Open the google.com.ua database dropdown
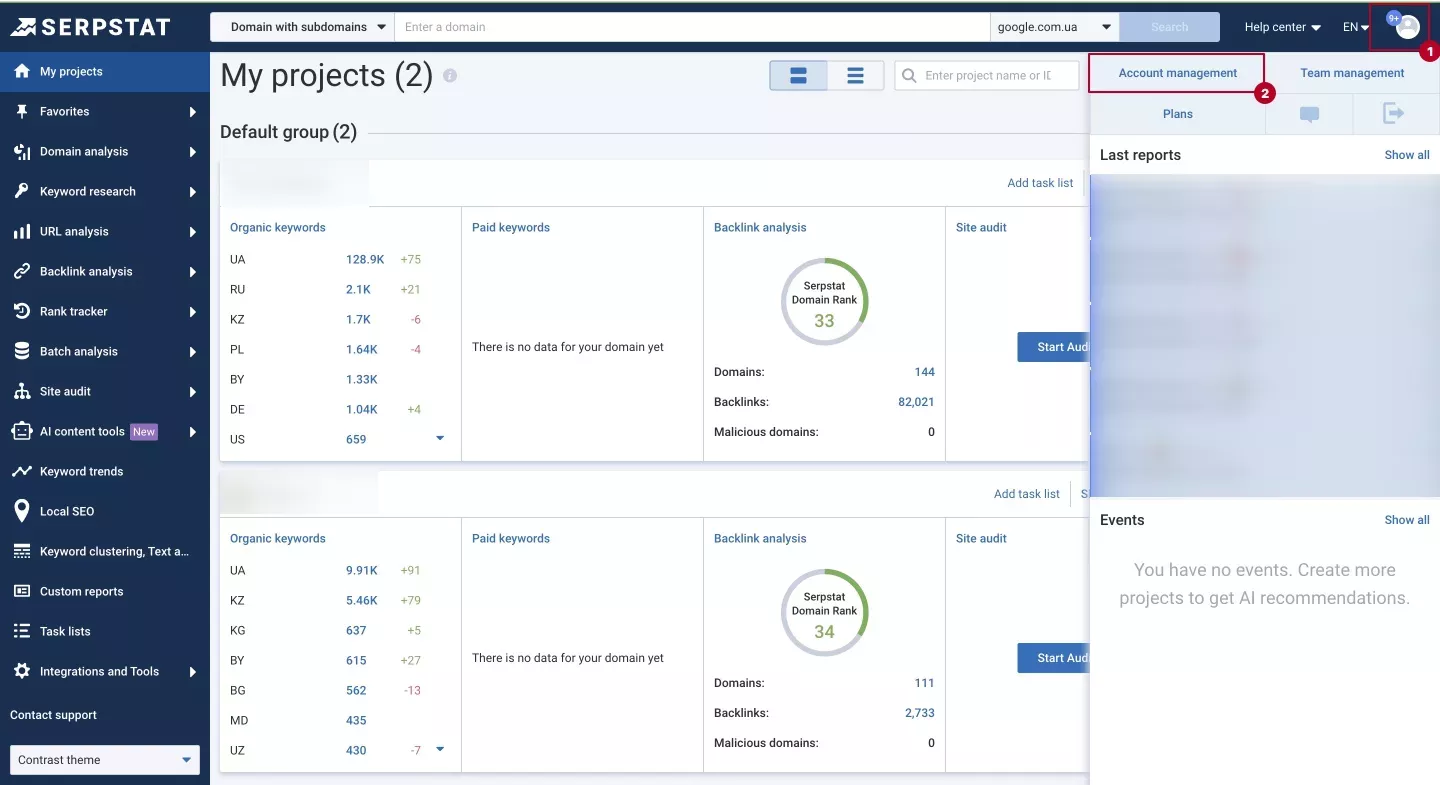 click(1055, 27)
